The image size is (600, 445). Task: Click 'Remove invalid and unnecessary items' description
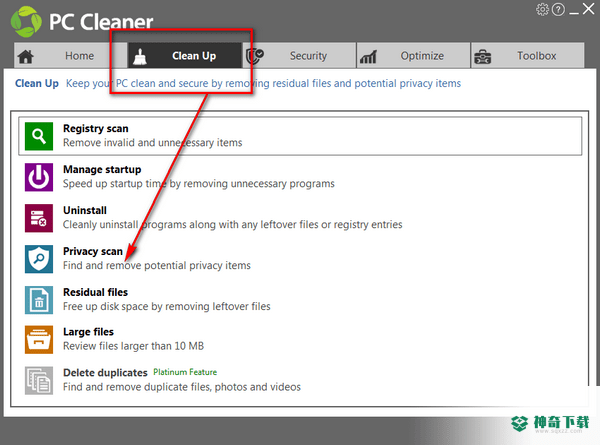[x=152, y=143]
